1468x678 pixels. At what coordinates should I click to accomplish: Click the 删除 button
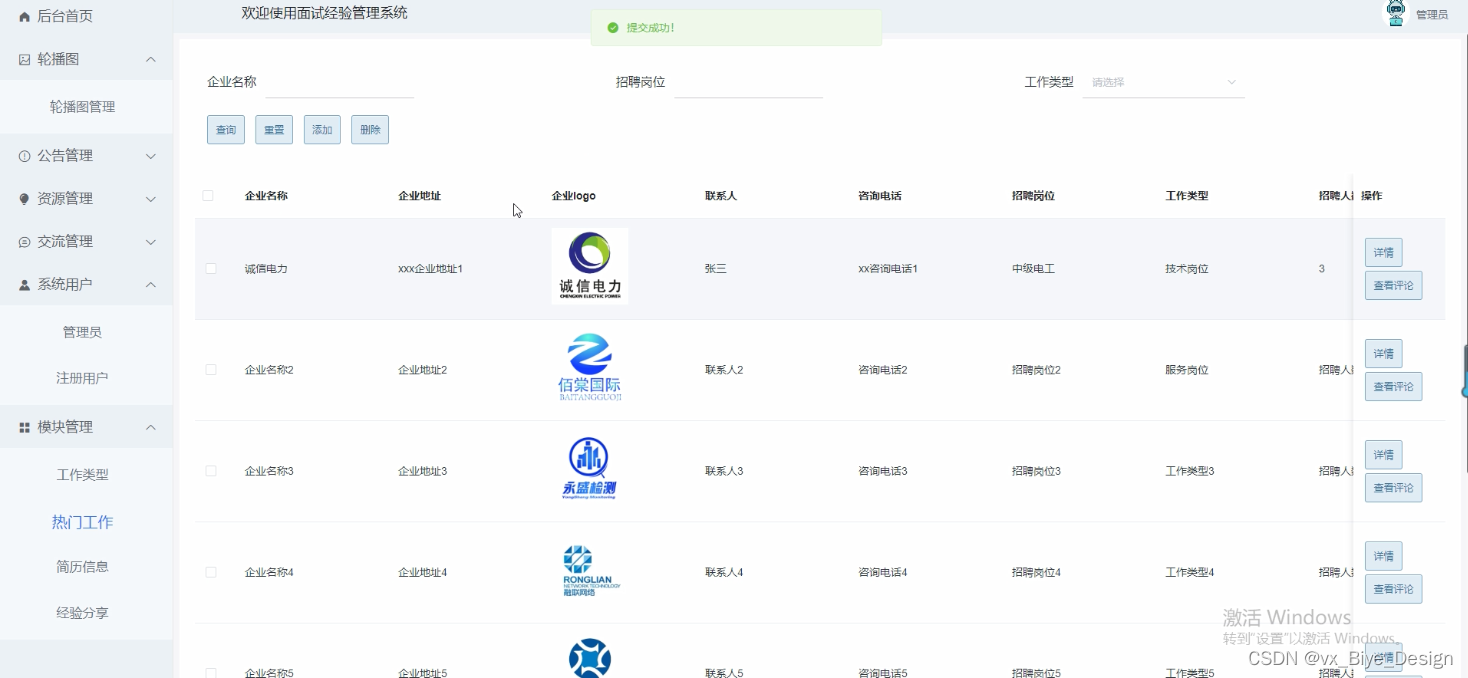point(370,130)
